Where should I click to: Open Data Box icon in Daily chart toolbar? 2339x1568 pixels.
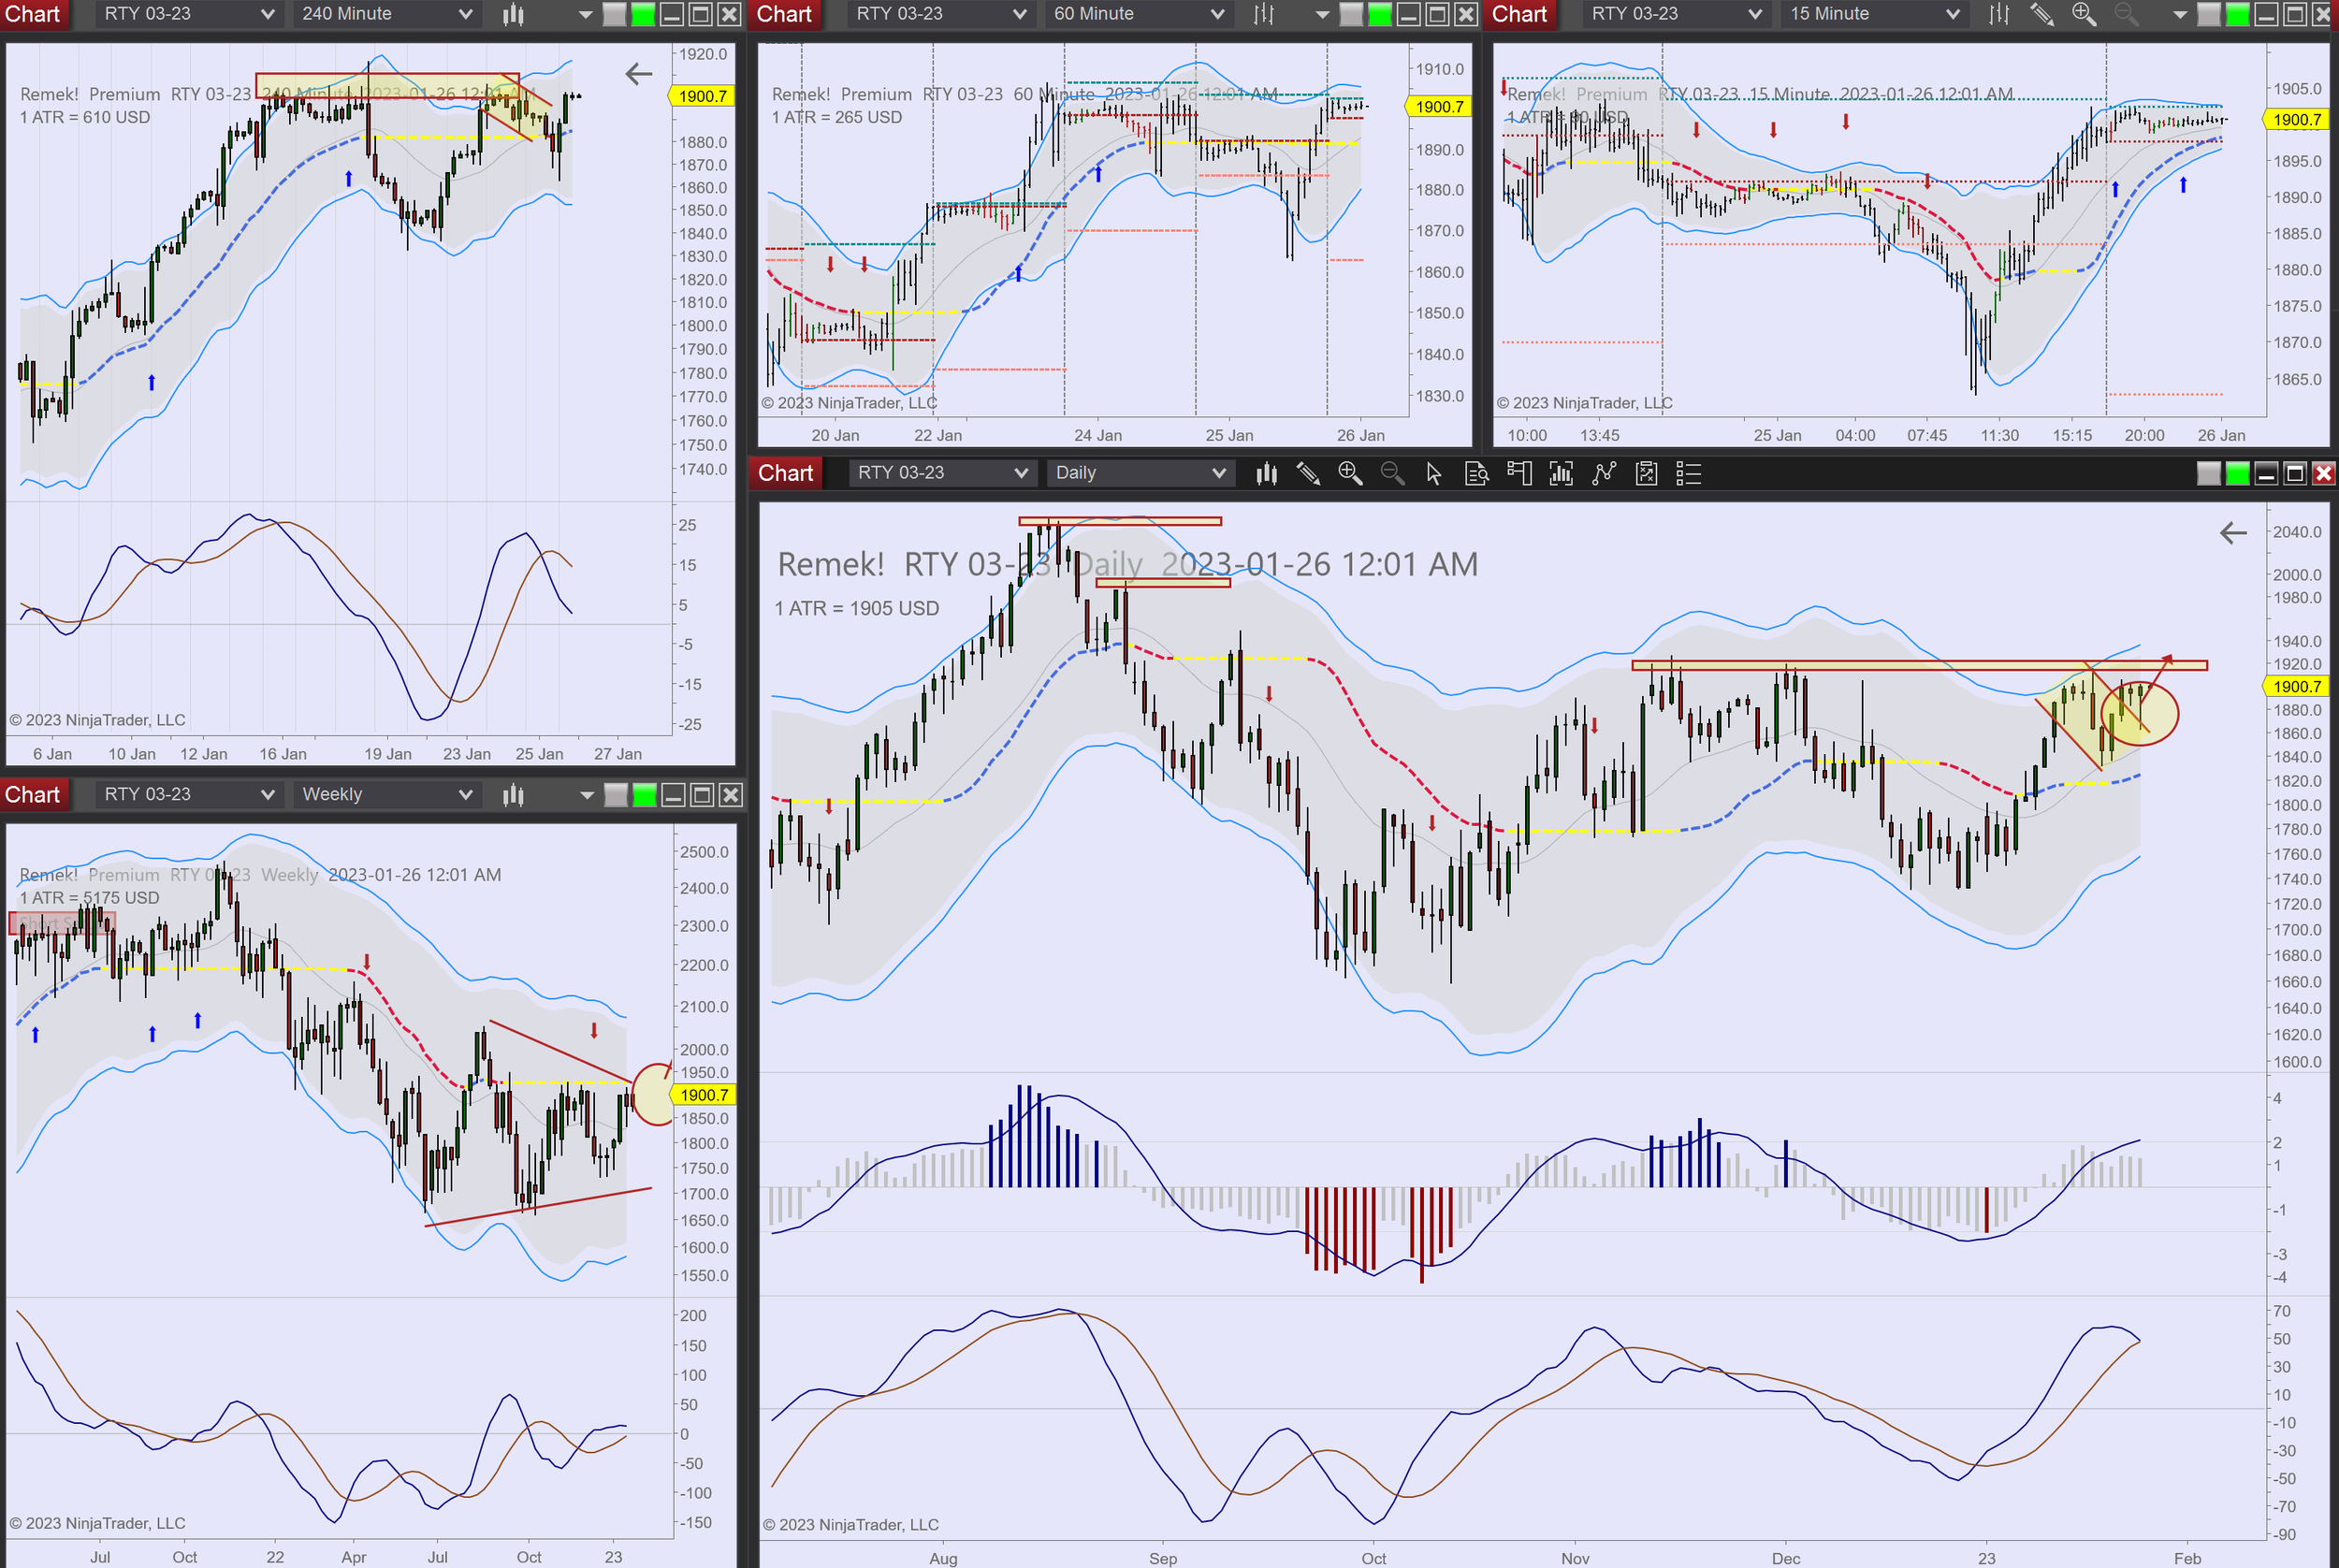tap(1477, 473)
